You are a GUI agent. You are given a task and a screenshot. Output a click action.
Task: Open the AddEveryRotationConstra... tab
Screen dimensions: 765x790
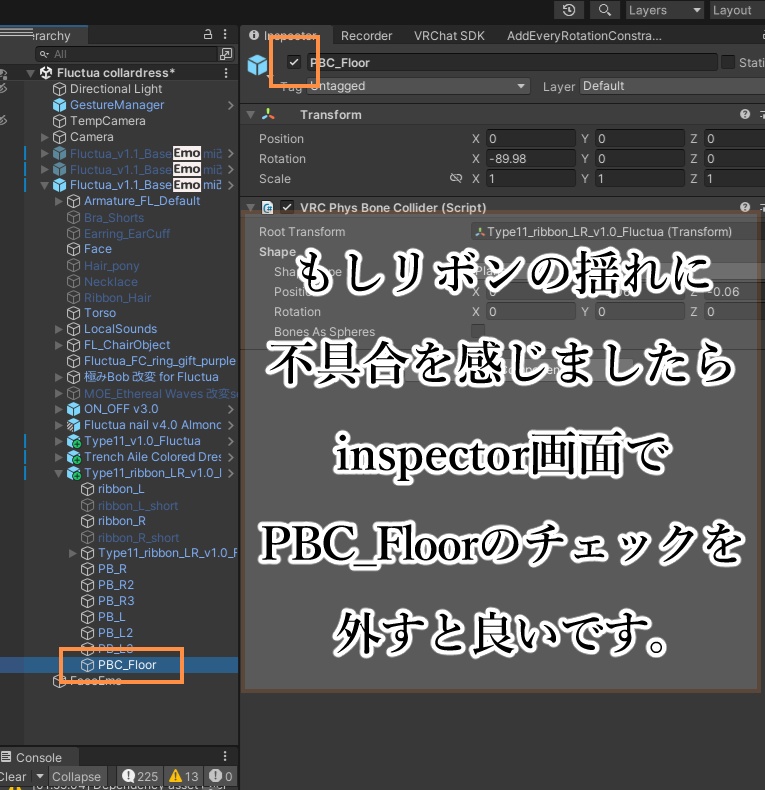point(584,36)
